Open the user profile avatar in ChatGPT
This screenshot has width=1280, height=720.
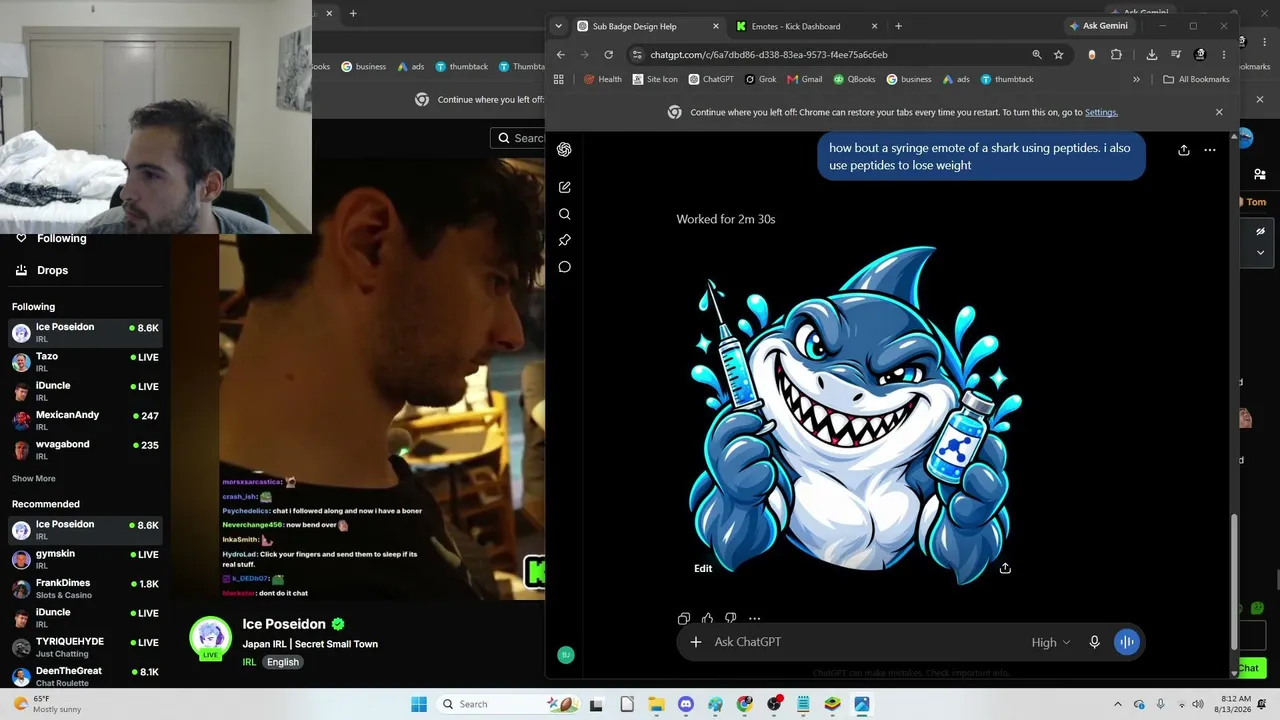[565, 655]
